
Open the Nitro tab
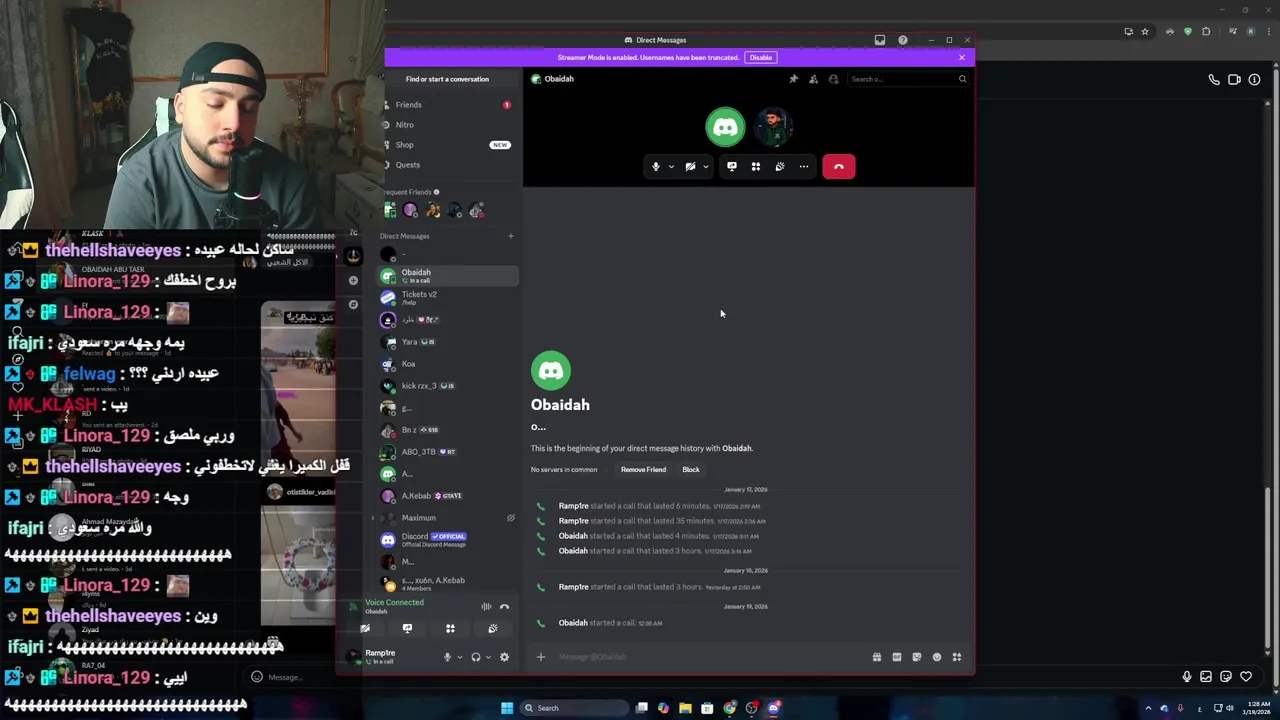point(448,125)
